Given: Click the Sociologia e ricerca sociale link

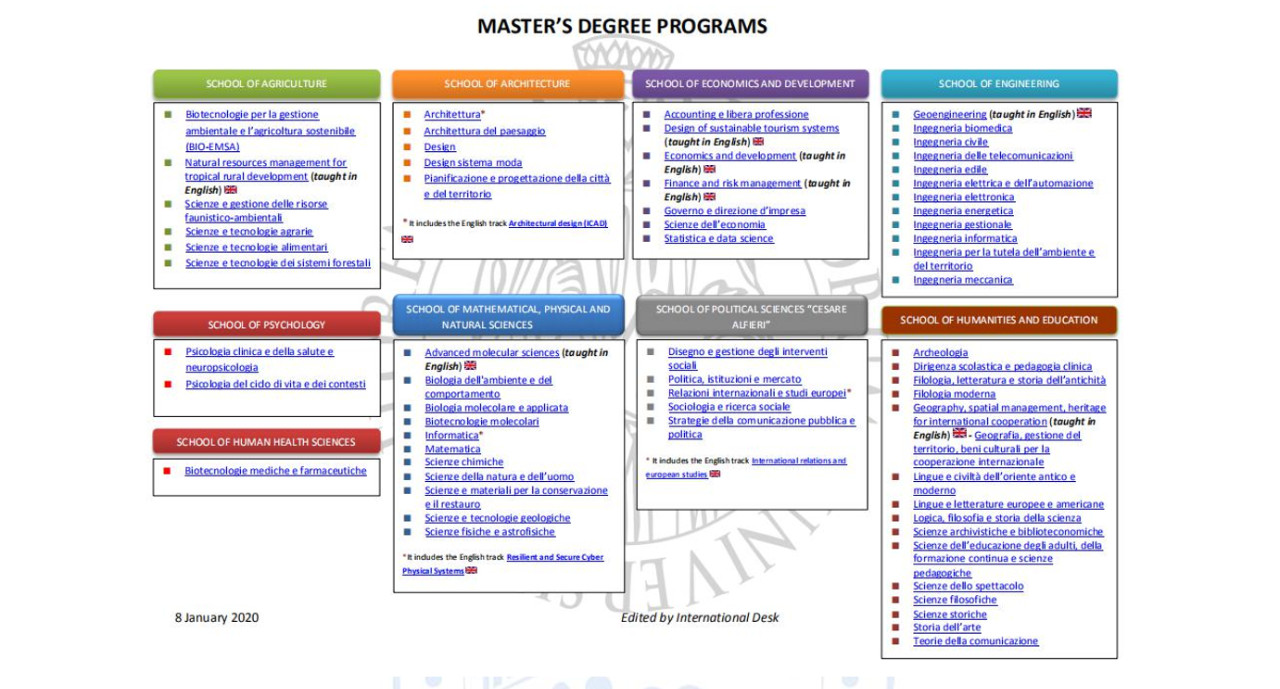Looking at the screenshot, I should click(728, 407).
